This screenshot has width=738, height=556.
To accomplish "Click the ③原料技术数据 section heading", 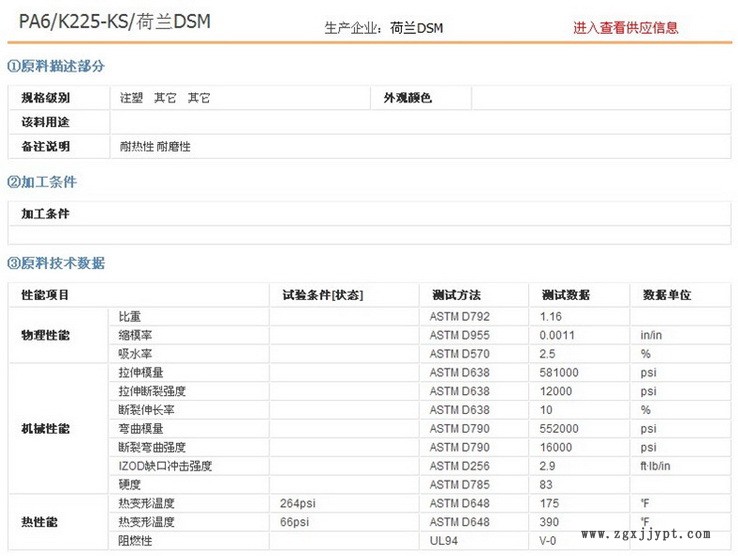I will tap(56, 263).
